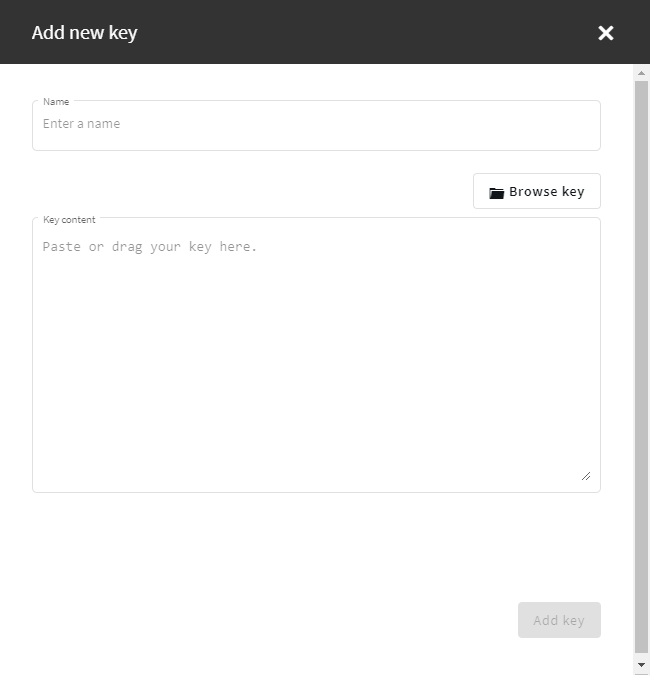Click the "Add new key" dialog title

[84, 33]
